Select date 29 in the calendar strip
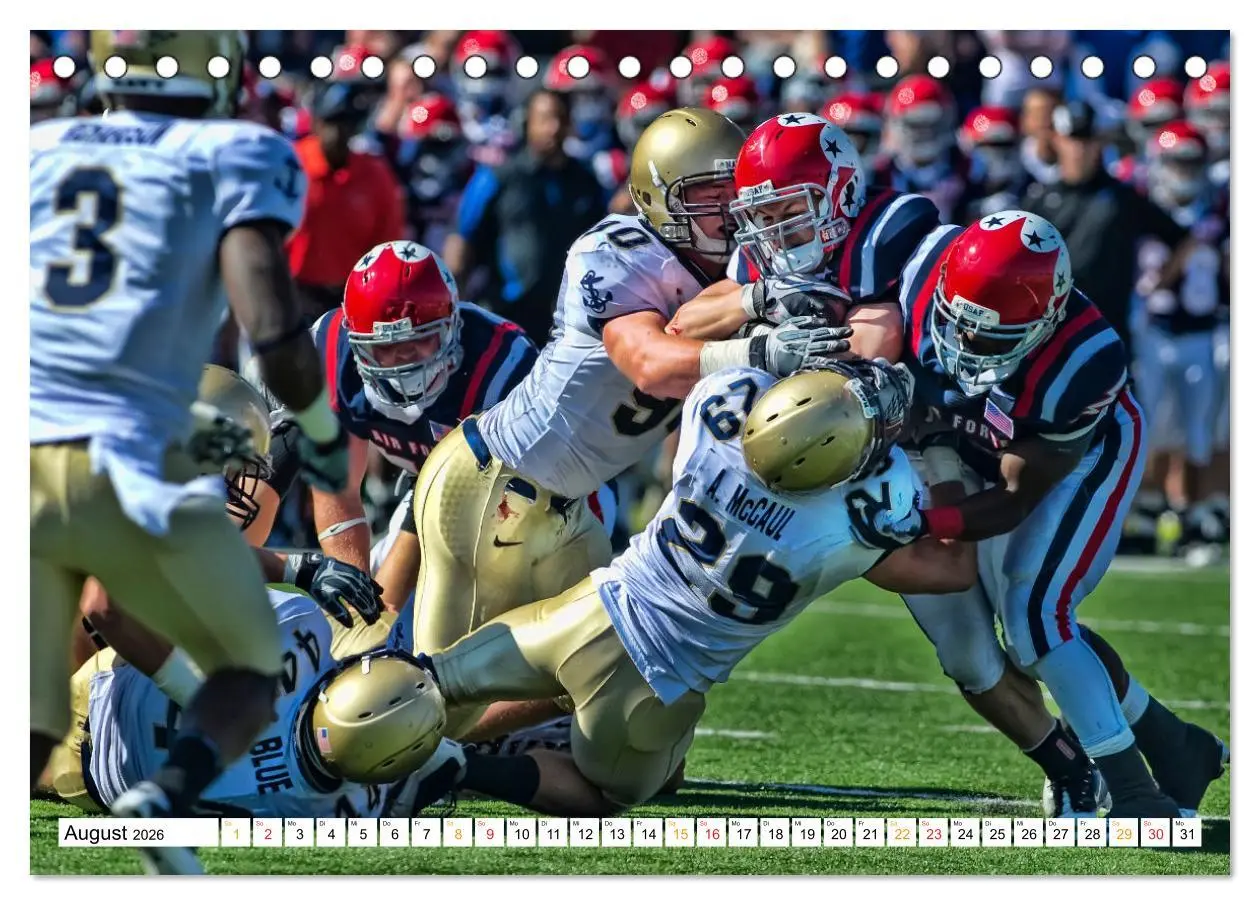The height and width of the screenshot is (905, 1260). pos(1124,833)
